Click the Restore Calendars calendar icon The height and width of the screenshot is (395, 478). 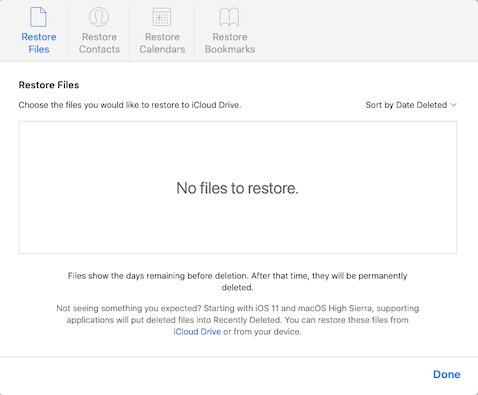coord(162,17)
